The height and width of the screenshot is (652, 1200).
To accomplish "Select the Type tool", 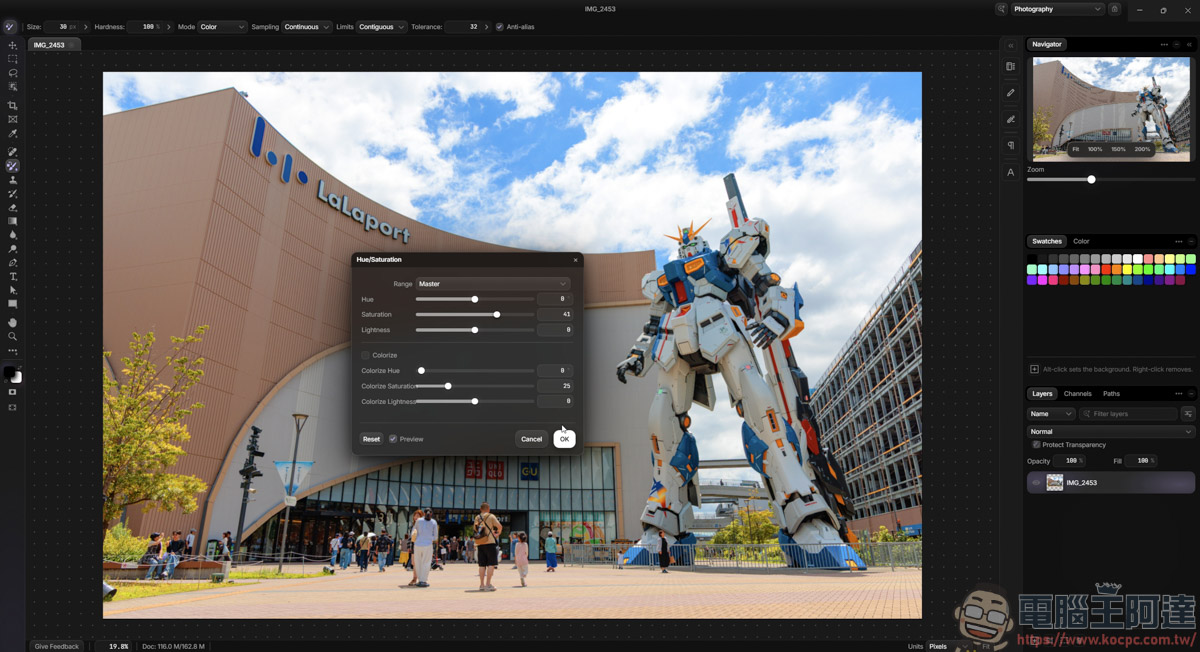I will pos(13,276).
